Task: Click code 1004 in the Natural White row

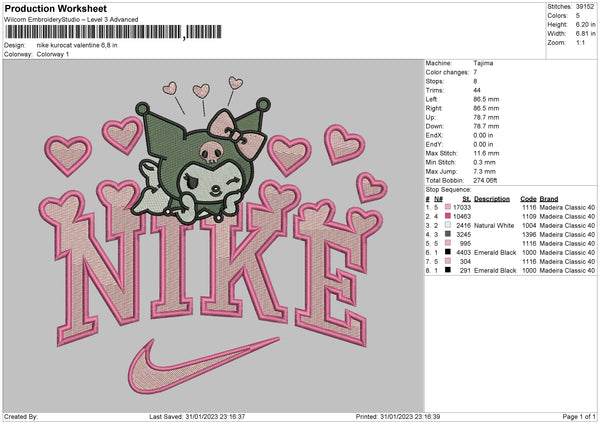Action: [x=529, y=225]
